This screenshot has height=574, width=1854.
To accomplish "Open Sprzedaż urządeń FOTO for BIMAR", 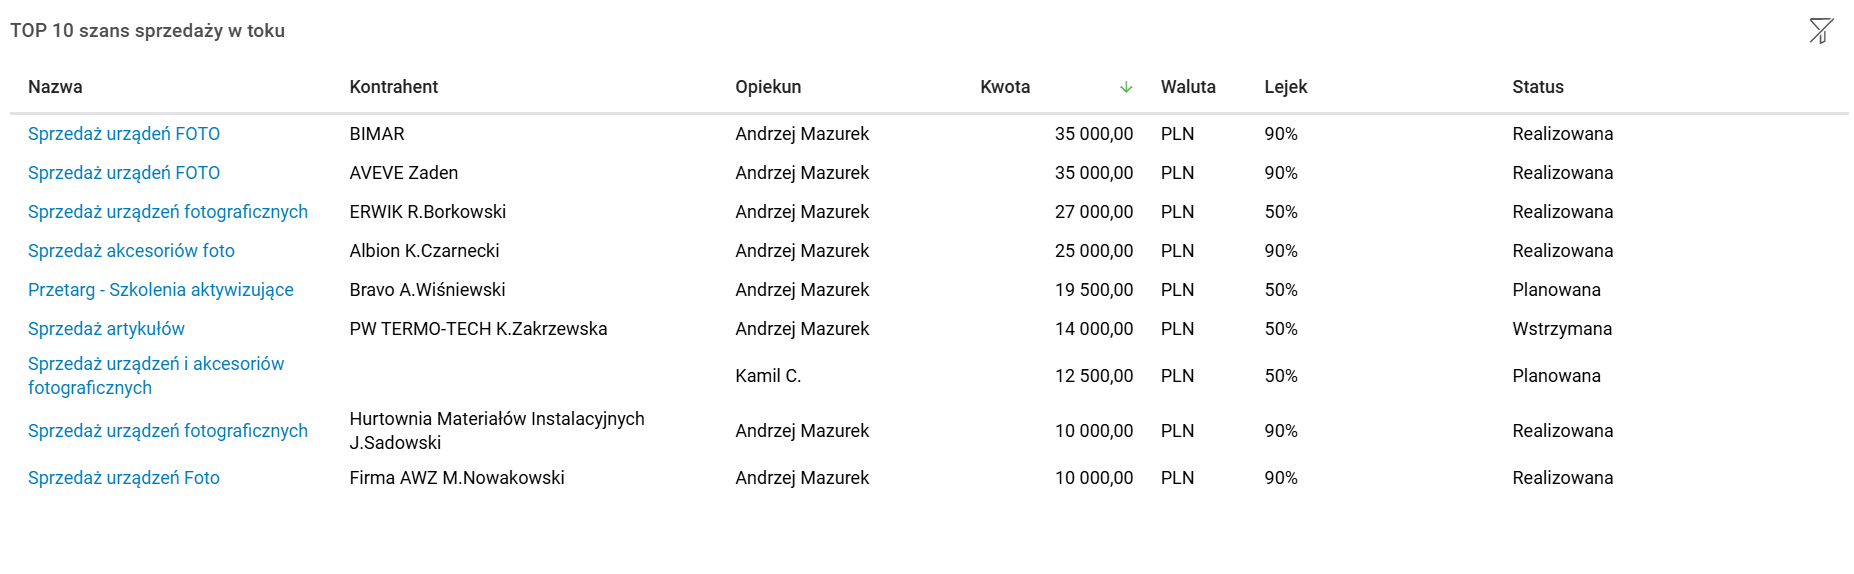I will point(124,134).
